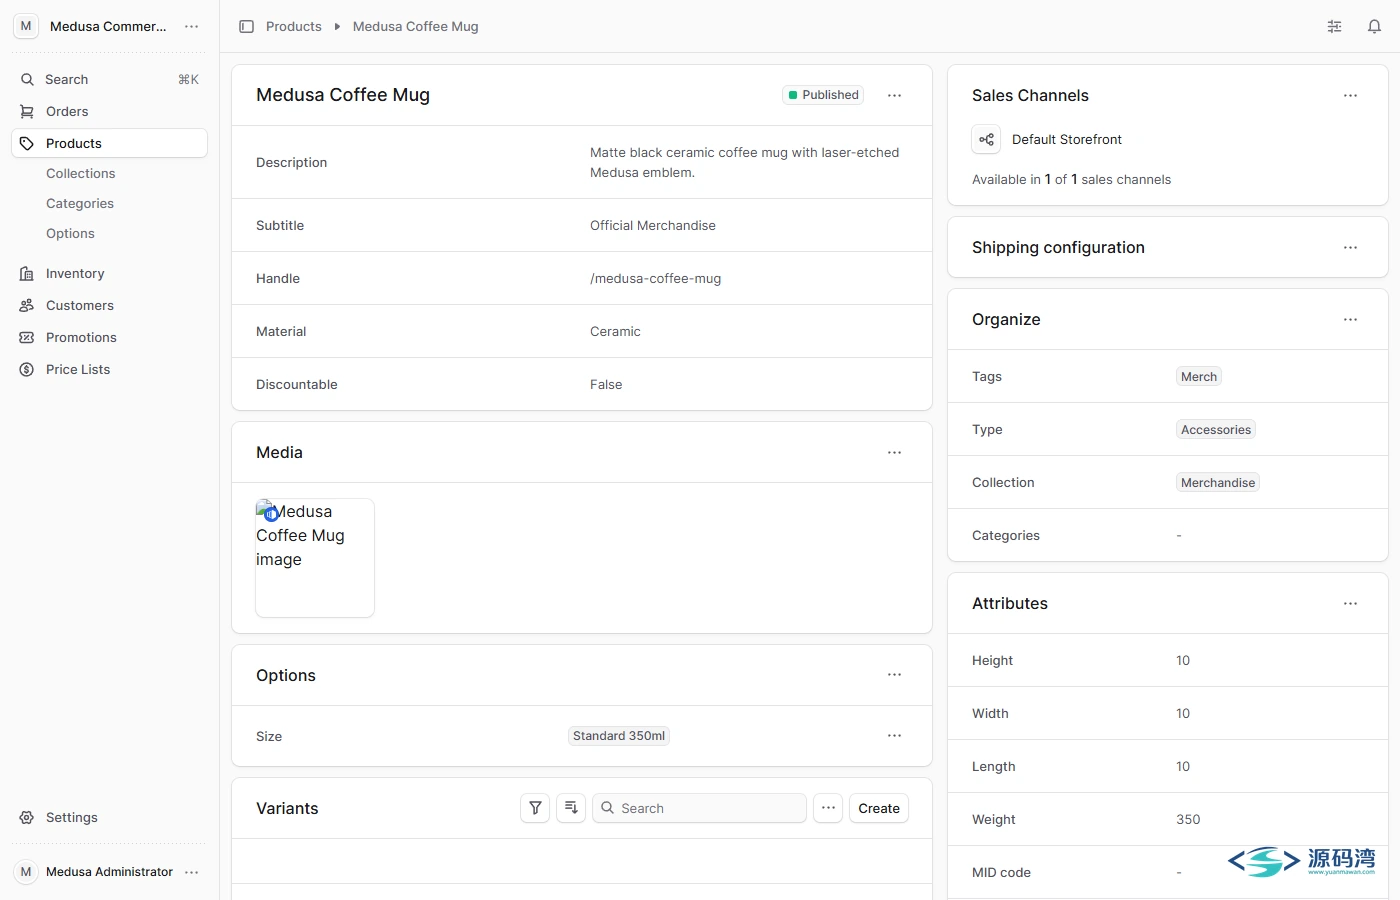Toggle the sidebar panel icon

click(246, 26)
